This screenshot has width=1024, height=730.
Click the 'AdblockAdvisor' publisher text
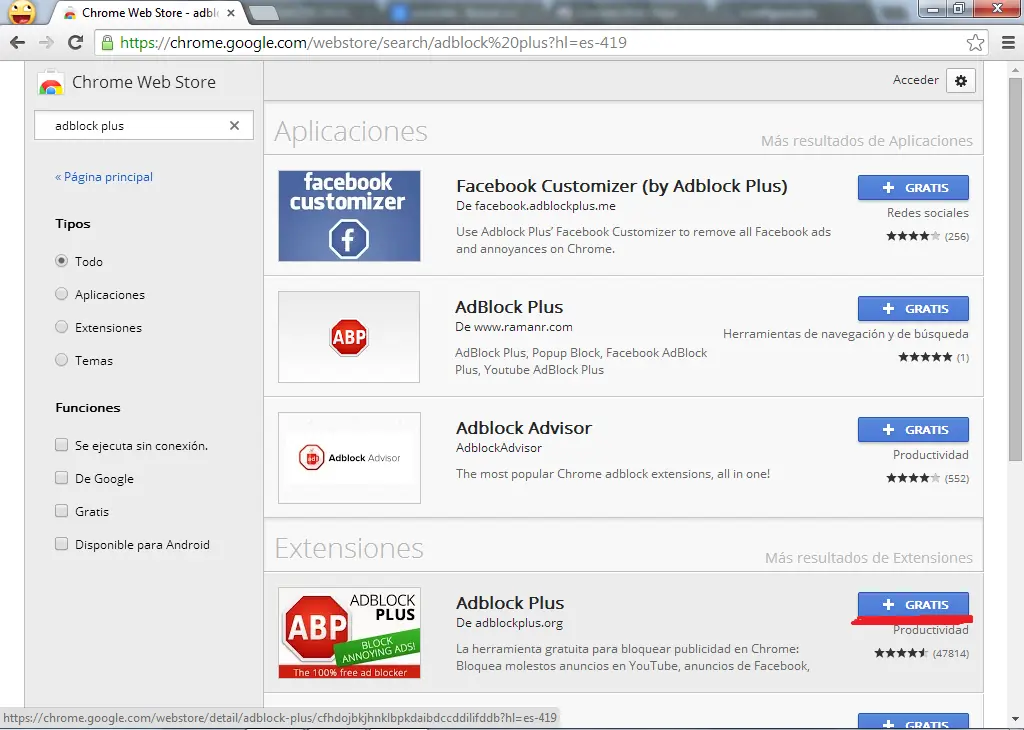click(499, 448)
